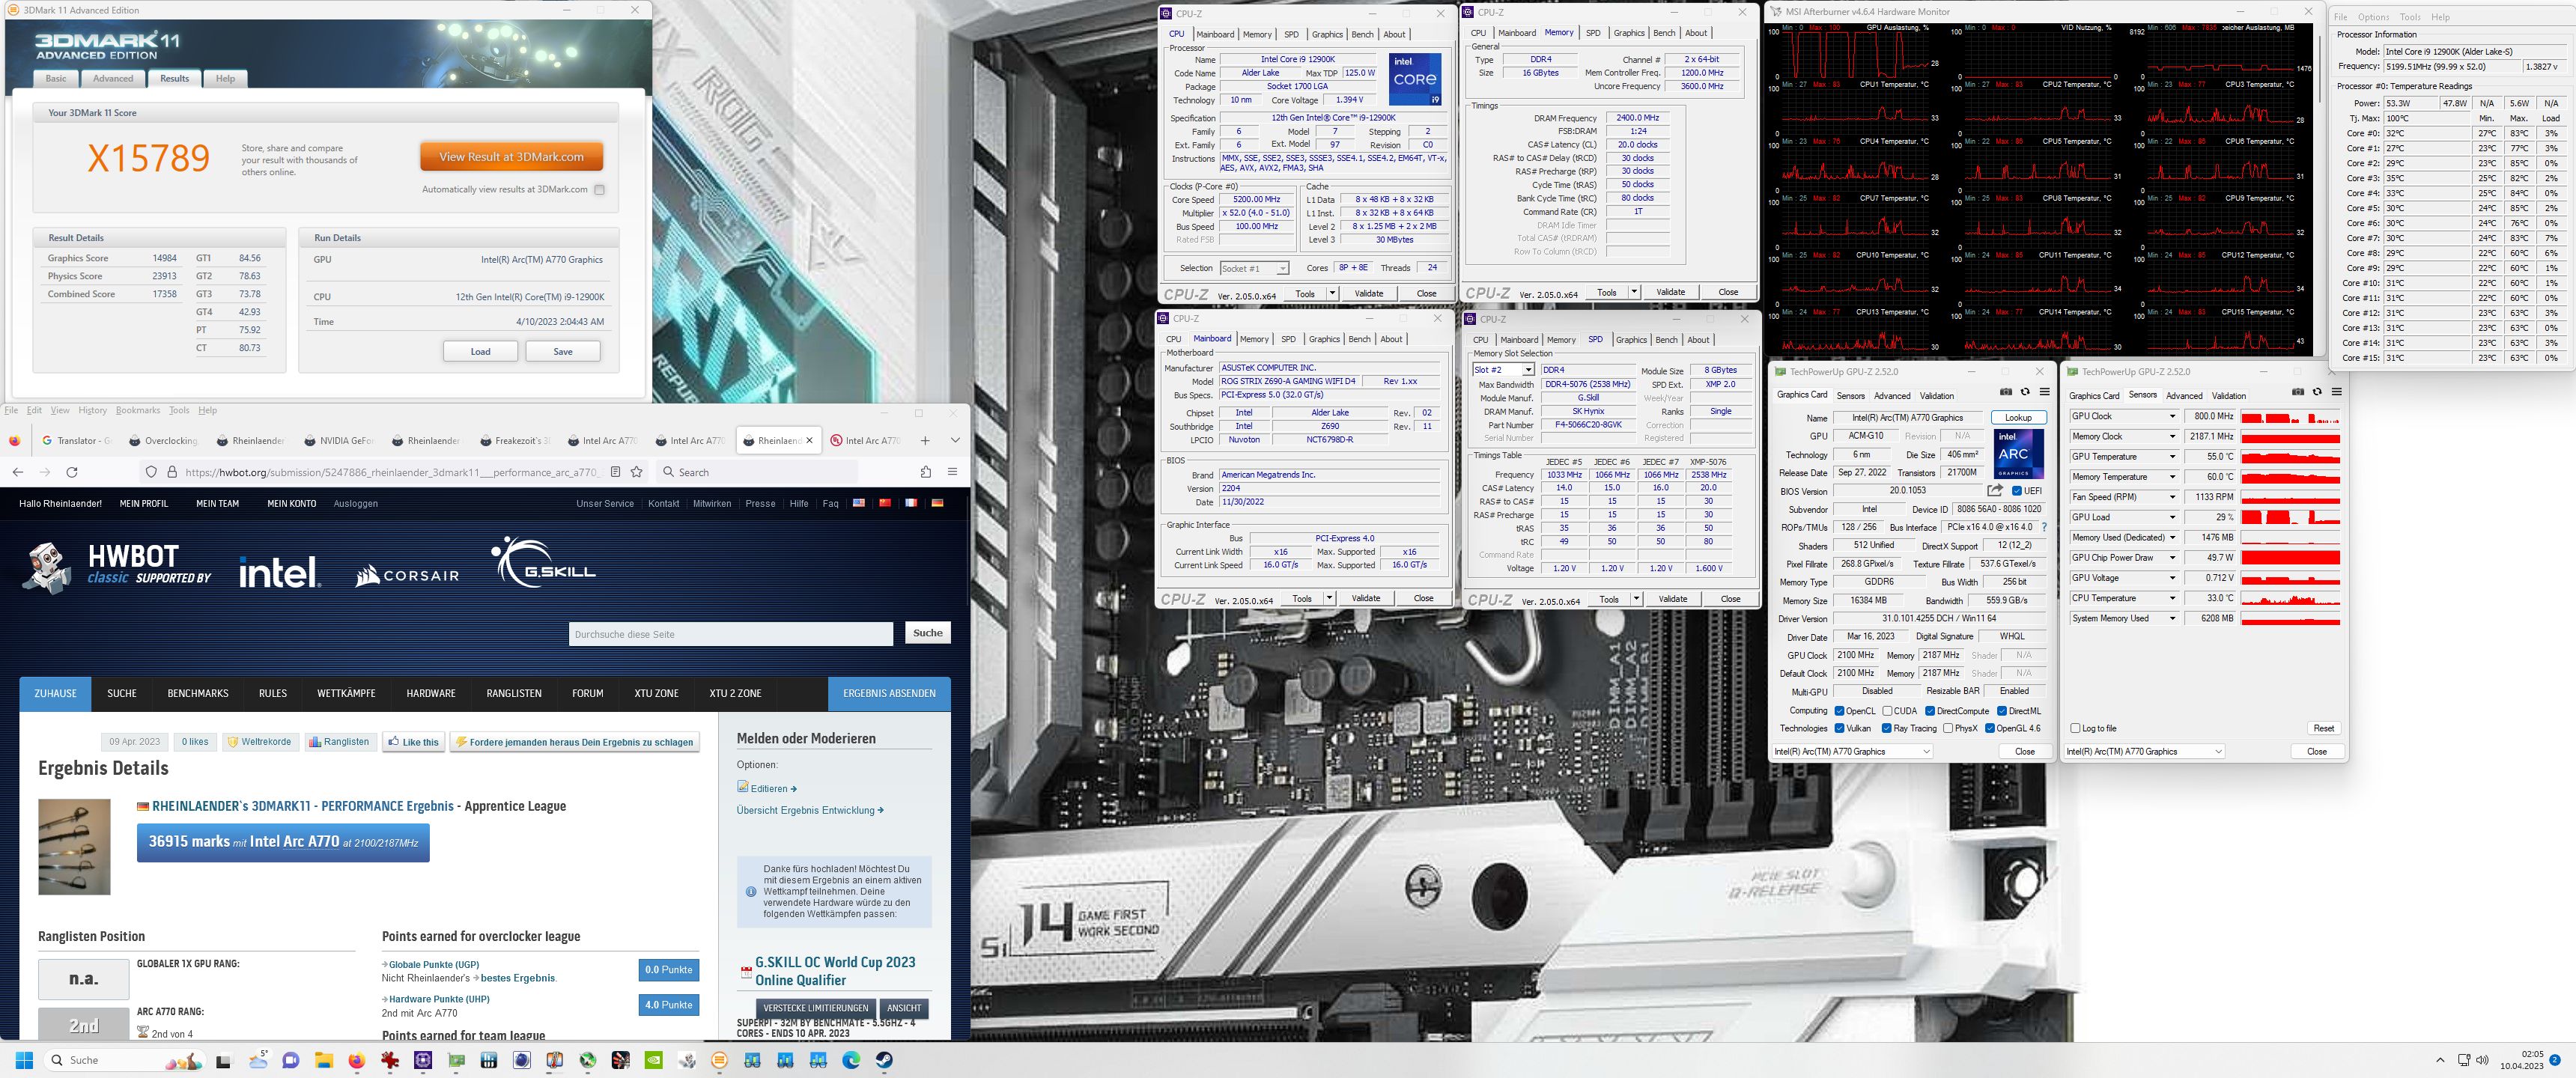Click View Result at 3DMark.com button
Viewport: 2576px width, 1078px height.
(x=511, y=157)
